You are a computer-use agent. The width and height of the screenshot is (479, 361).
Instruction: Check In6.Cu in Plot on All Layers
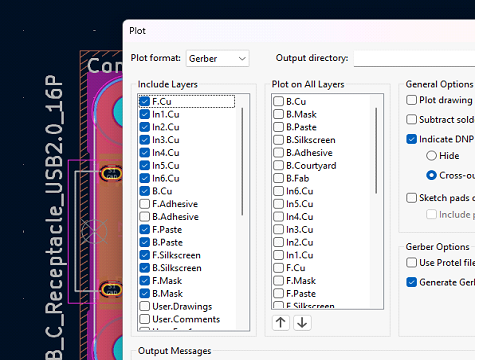click(279, 191)
